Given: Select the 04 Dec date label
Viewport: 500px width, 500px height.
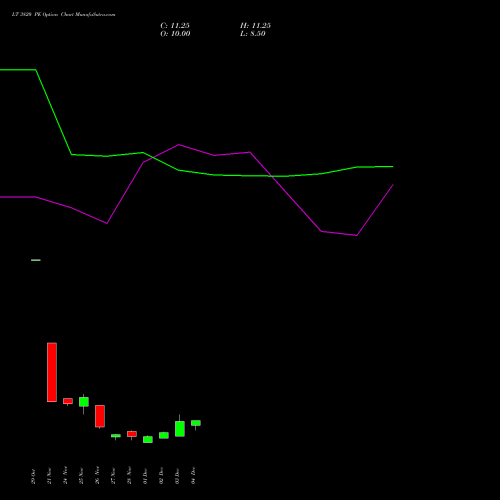Looking at the screenshot, I should point(193,476).
